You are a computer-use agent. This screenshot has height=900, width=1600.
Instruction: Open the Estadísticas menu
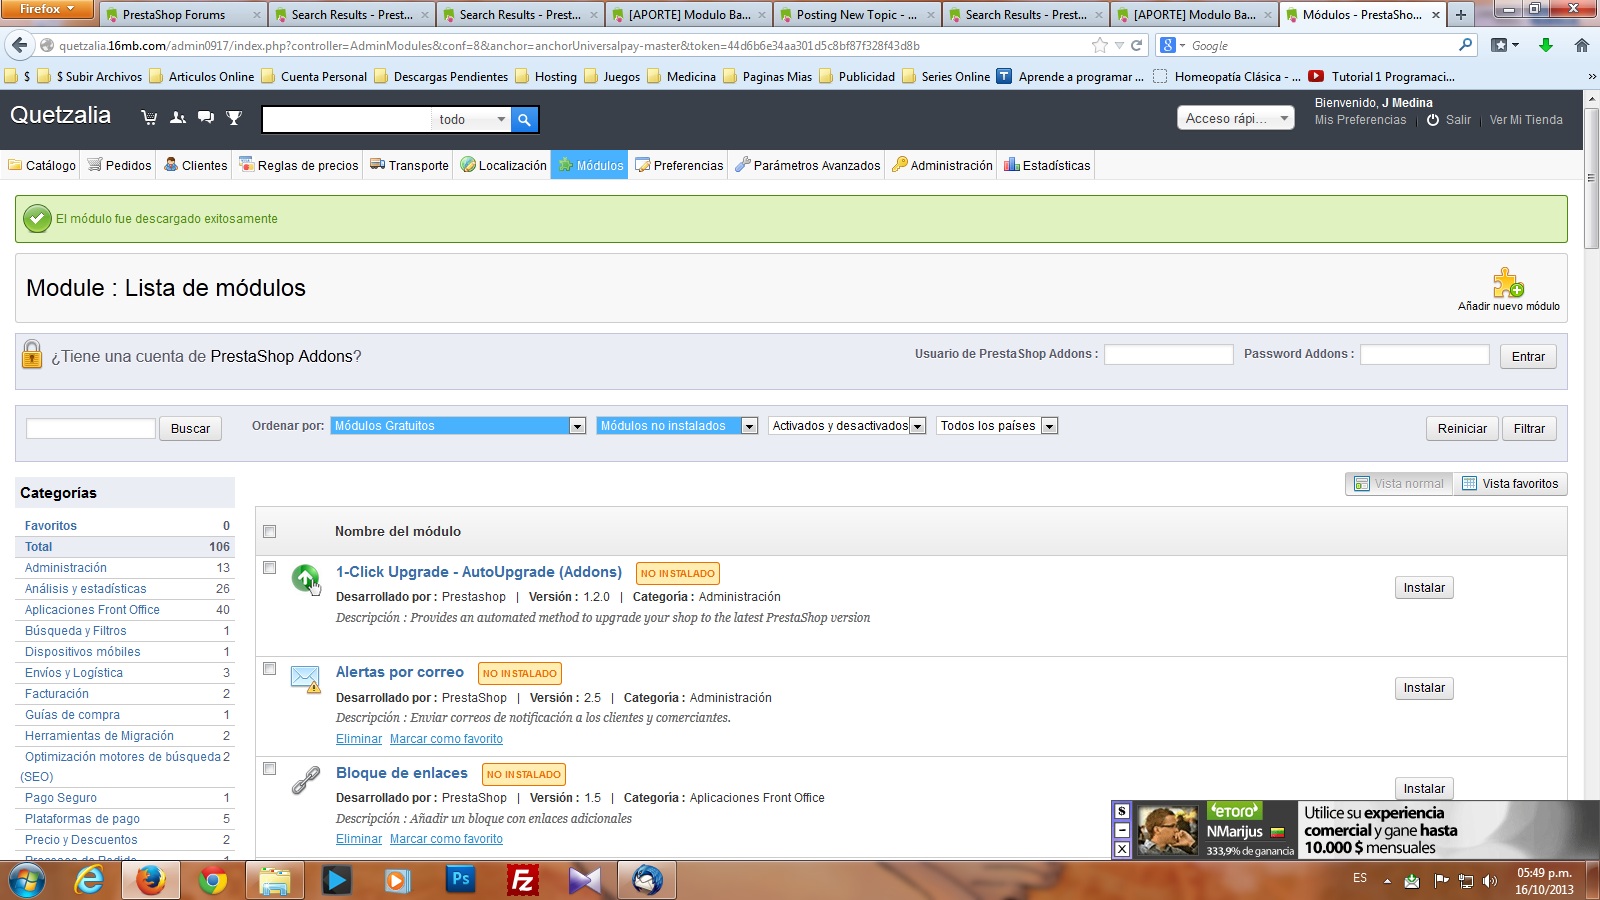coord(1046,165)
